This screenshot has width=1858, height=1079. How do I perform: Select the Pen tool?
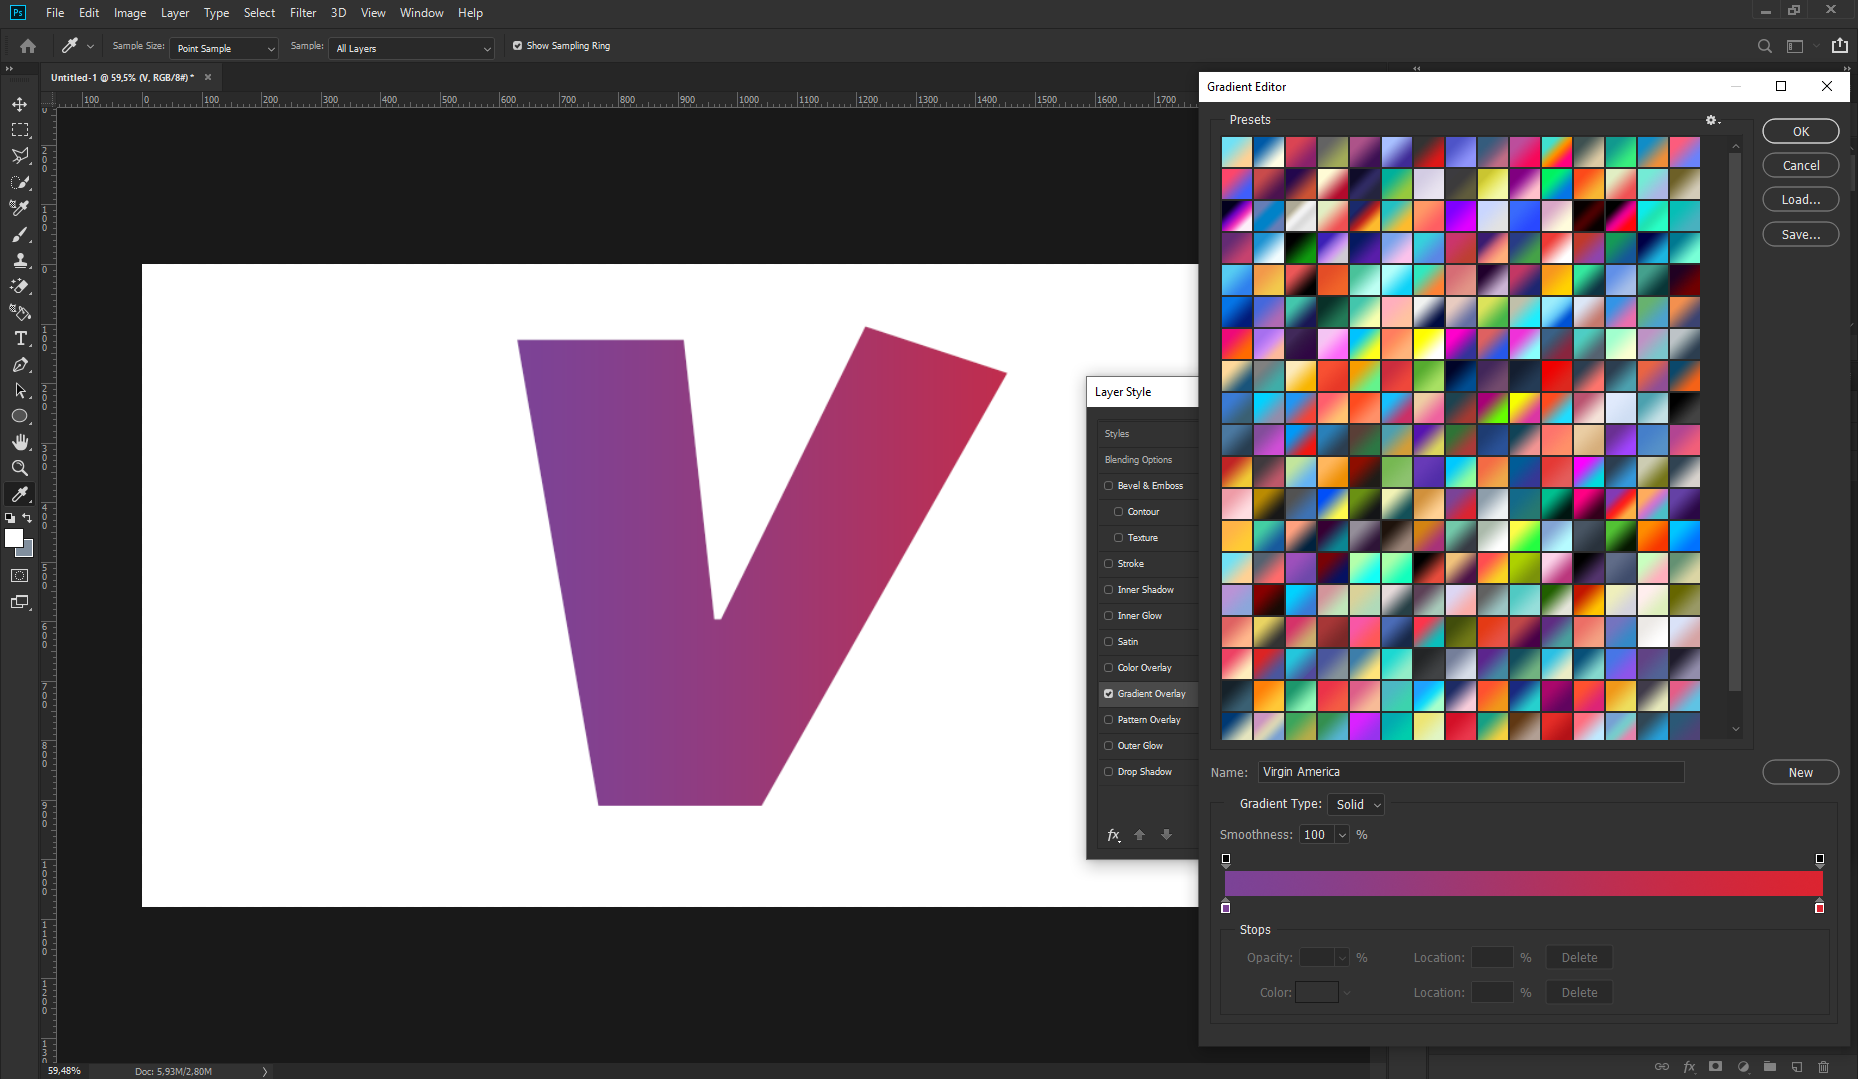point(20,364)
